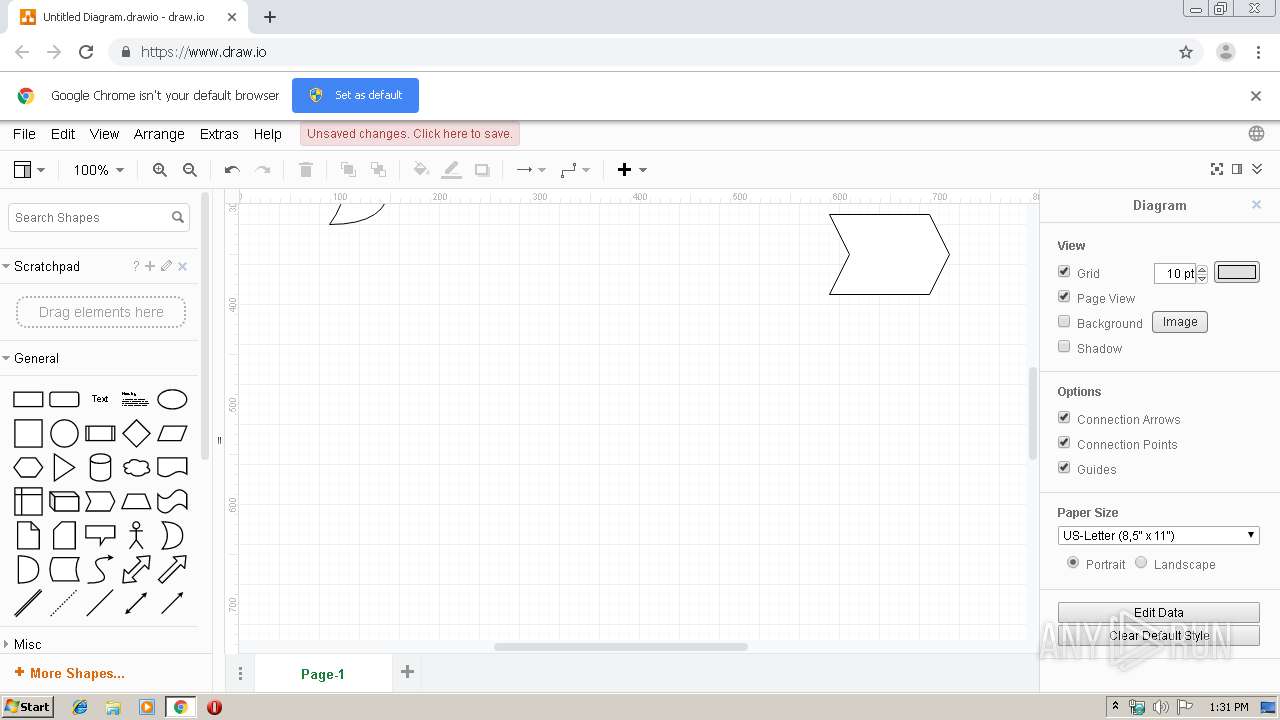Screen dimensions: 1280x720
Task: Click the Search Shapes input field
Action: (98, 217)
